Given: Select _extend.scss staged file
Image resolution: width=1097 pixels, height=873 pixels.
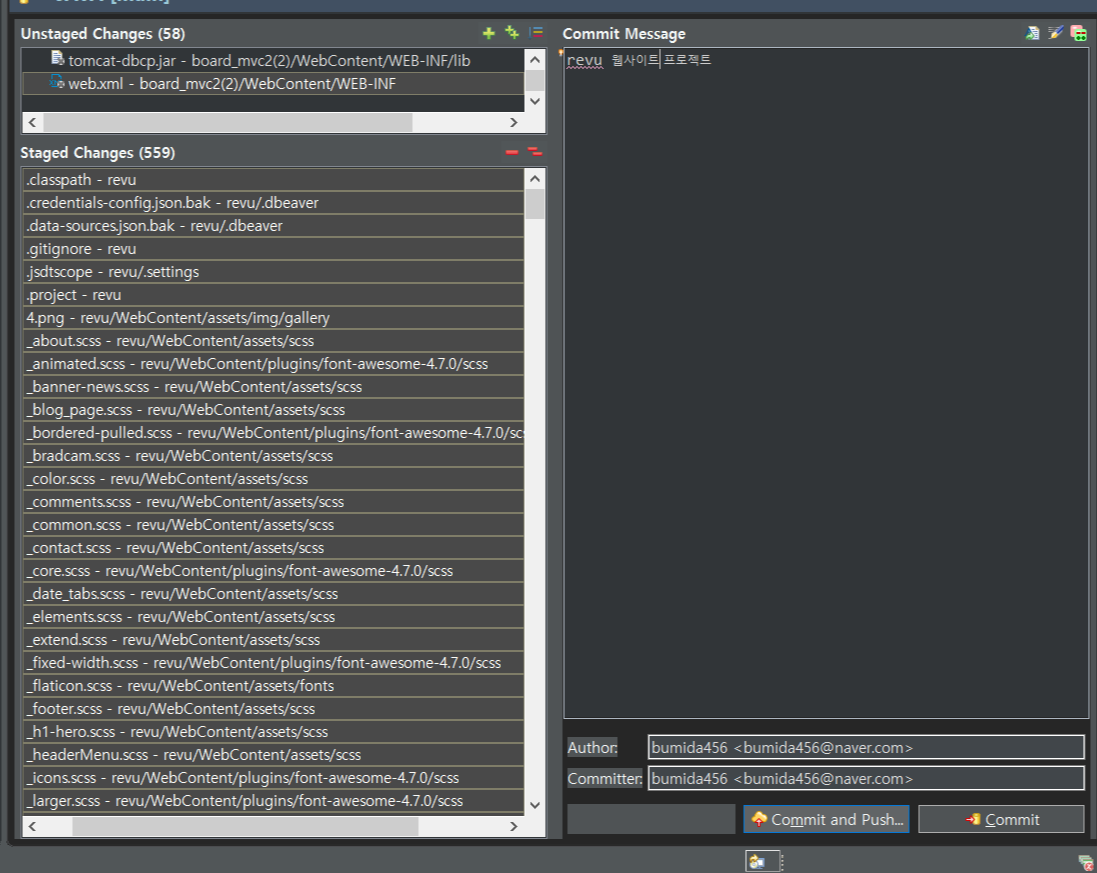Looking at the screenshot, I should 274,640.
